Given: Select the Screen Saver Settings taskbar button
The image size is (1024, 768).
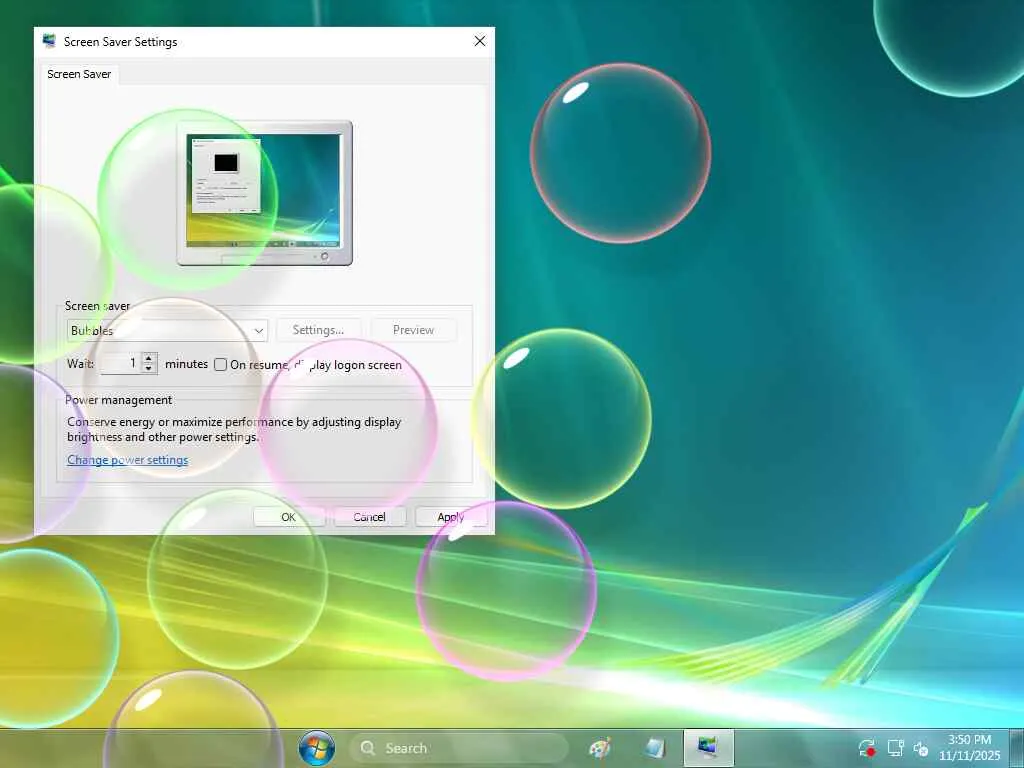Looking at the screenshot, I should (709, 748).
